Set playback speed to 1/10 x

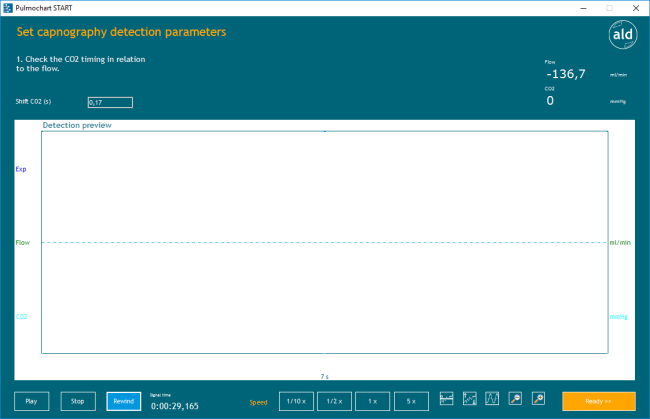[x=296, y=401]
